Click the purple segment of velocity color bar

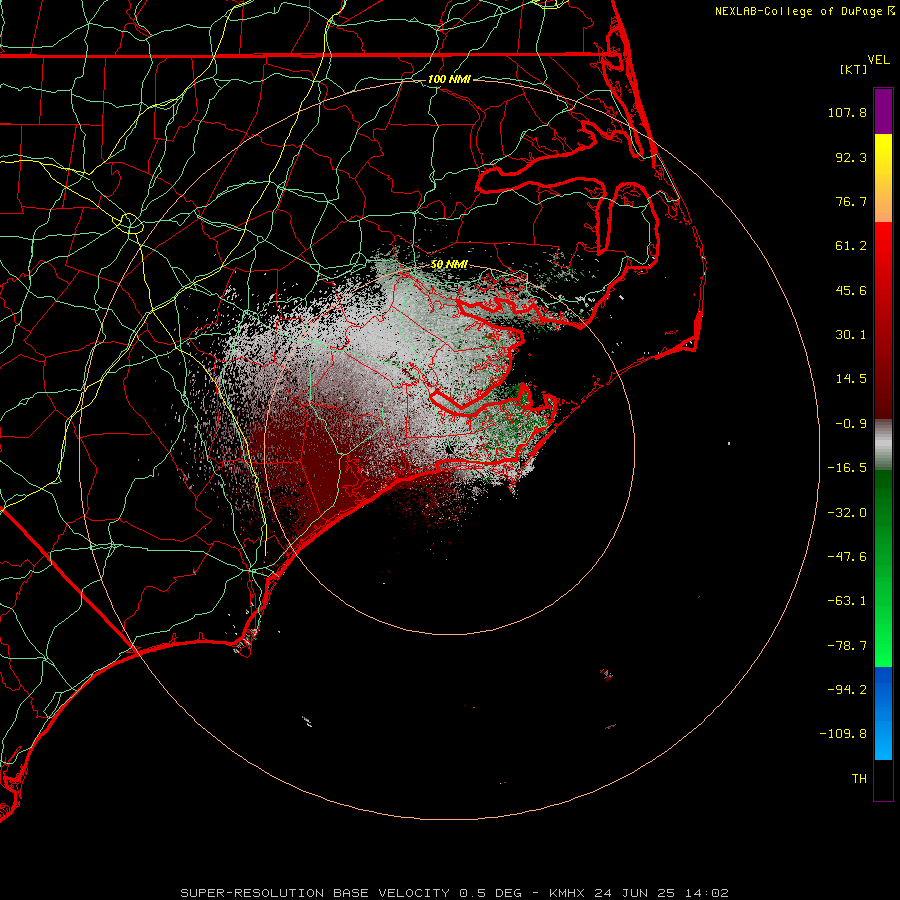point(883,112)
